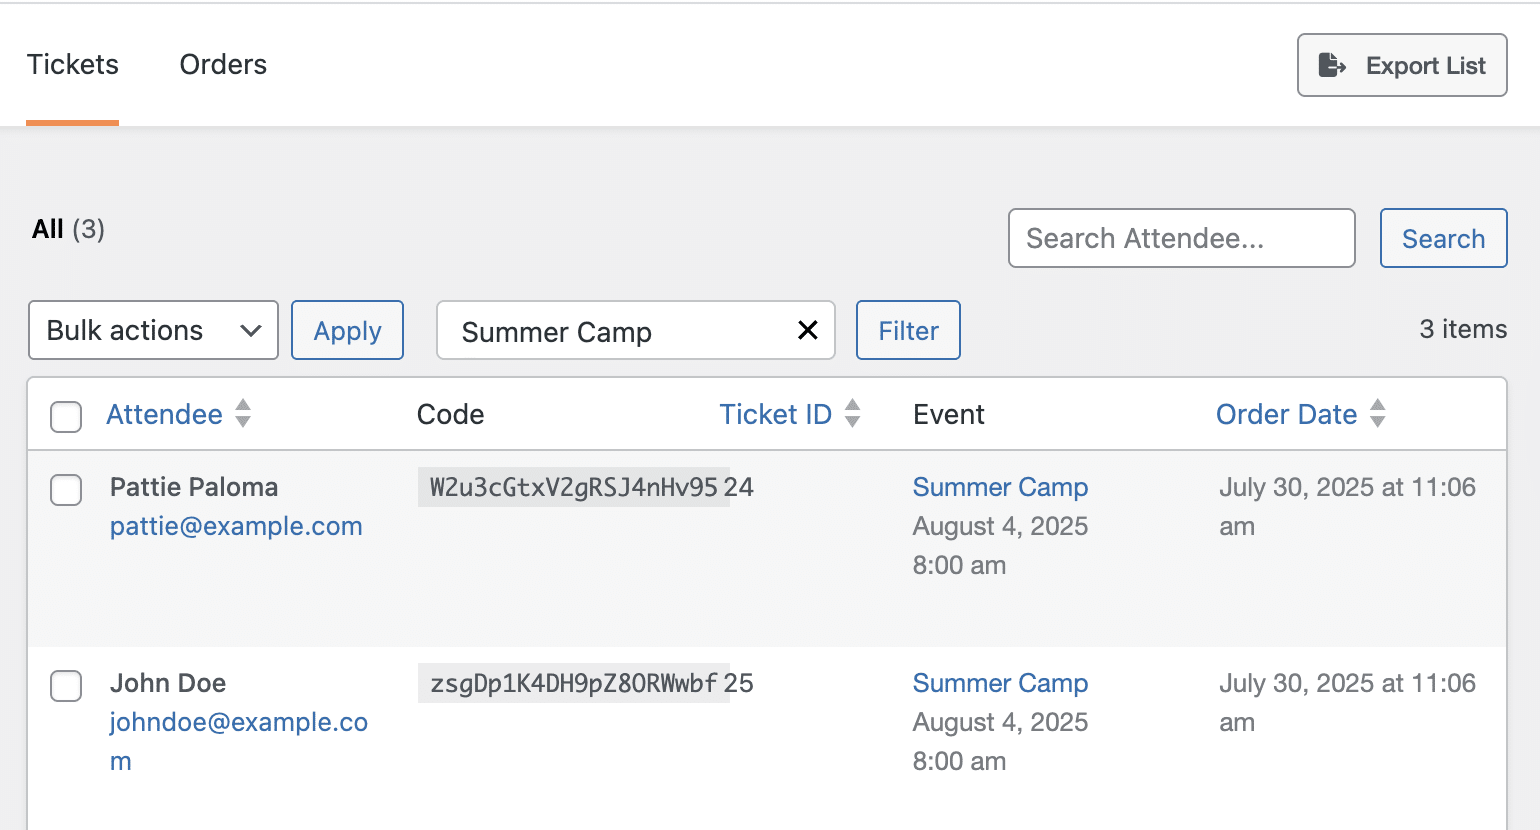The image size is (1540, 830).
Task: Check the John Doe row checkbox
Action: 66,685
